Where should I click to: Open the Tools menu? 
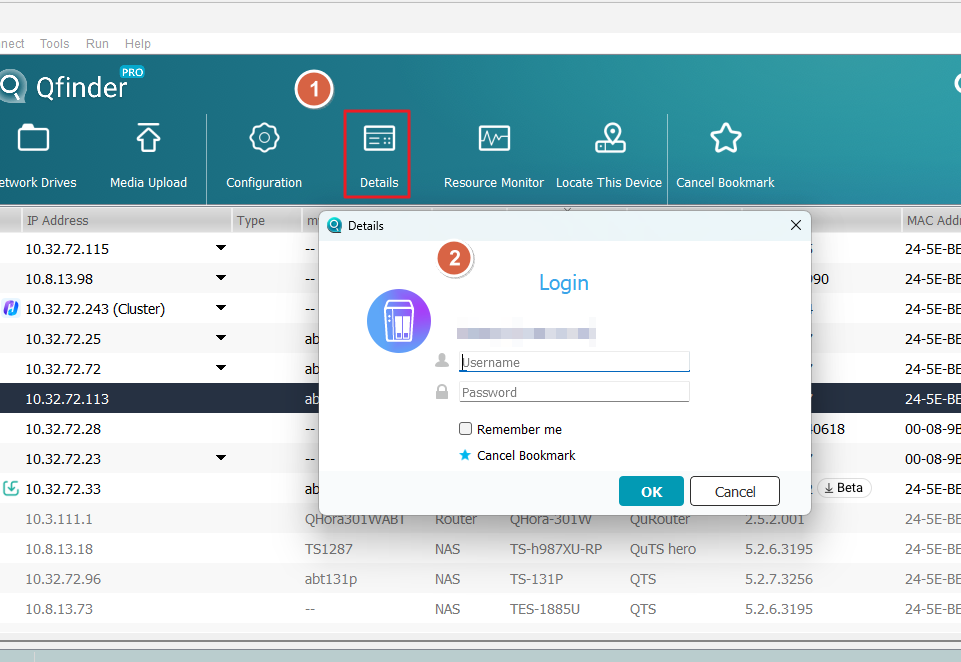coord(55,44)
